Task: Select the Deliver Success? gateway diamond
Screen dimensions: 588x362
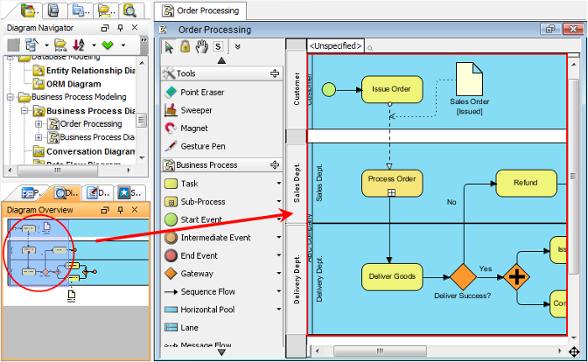Action: pos(463,277)
